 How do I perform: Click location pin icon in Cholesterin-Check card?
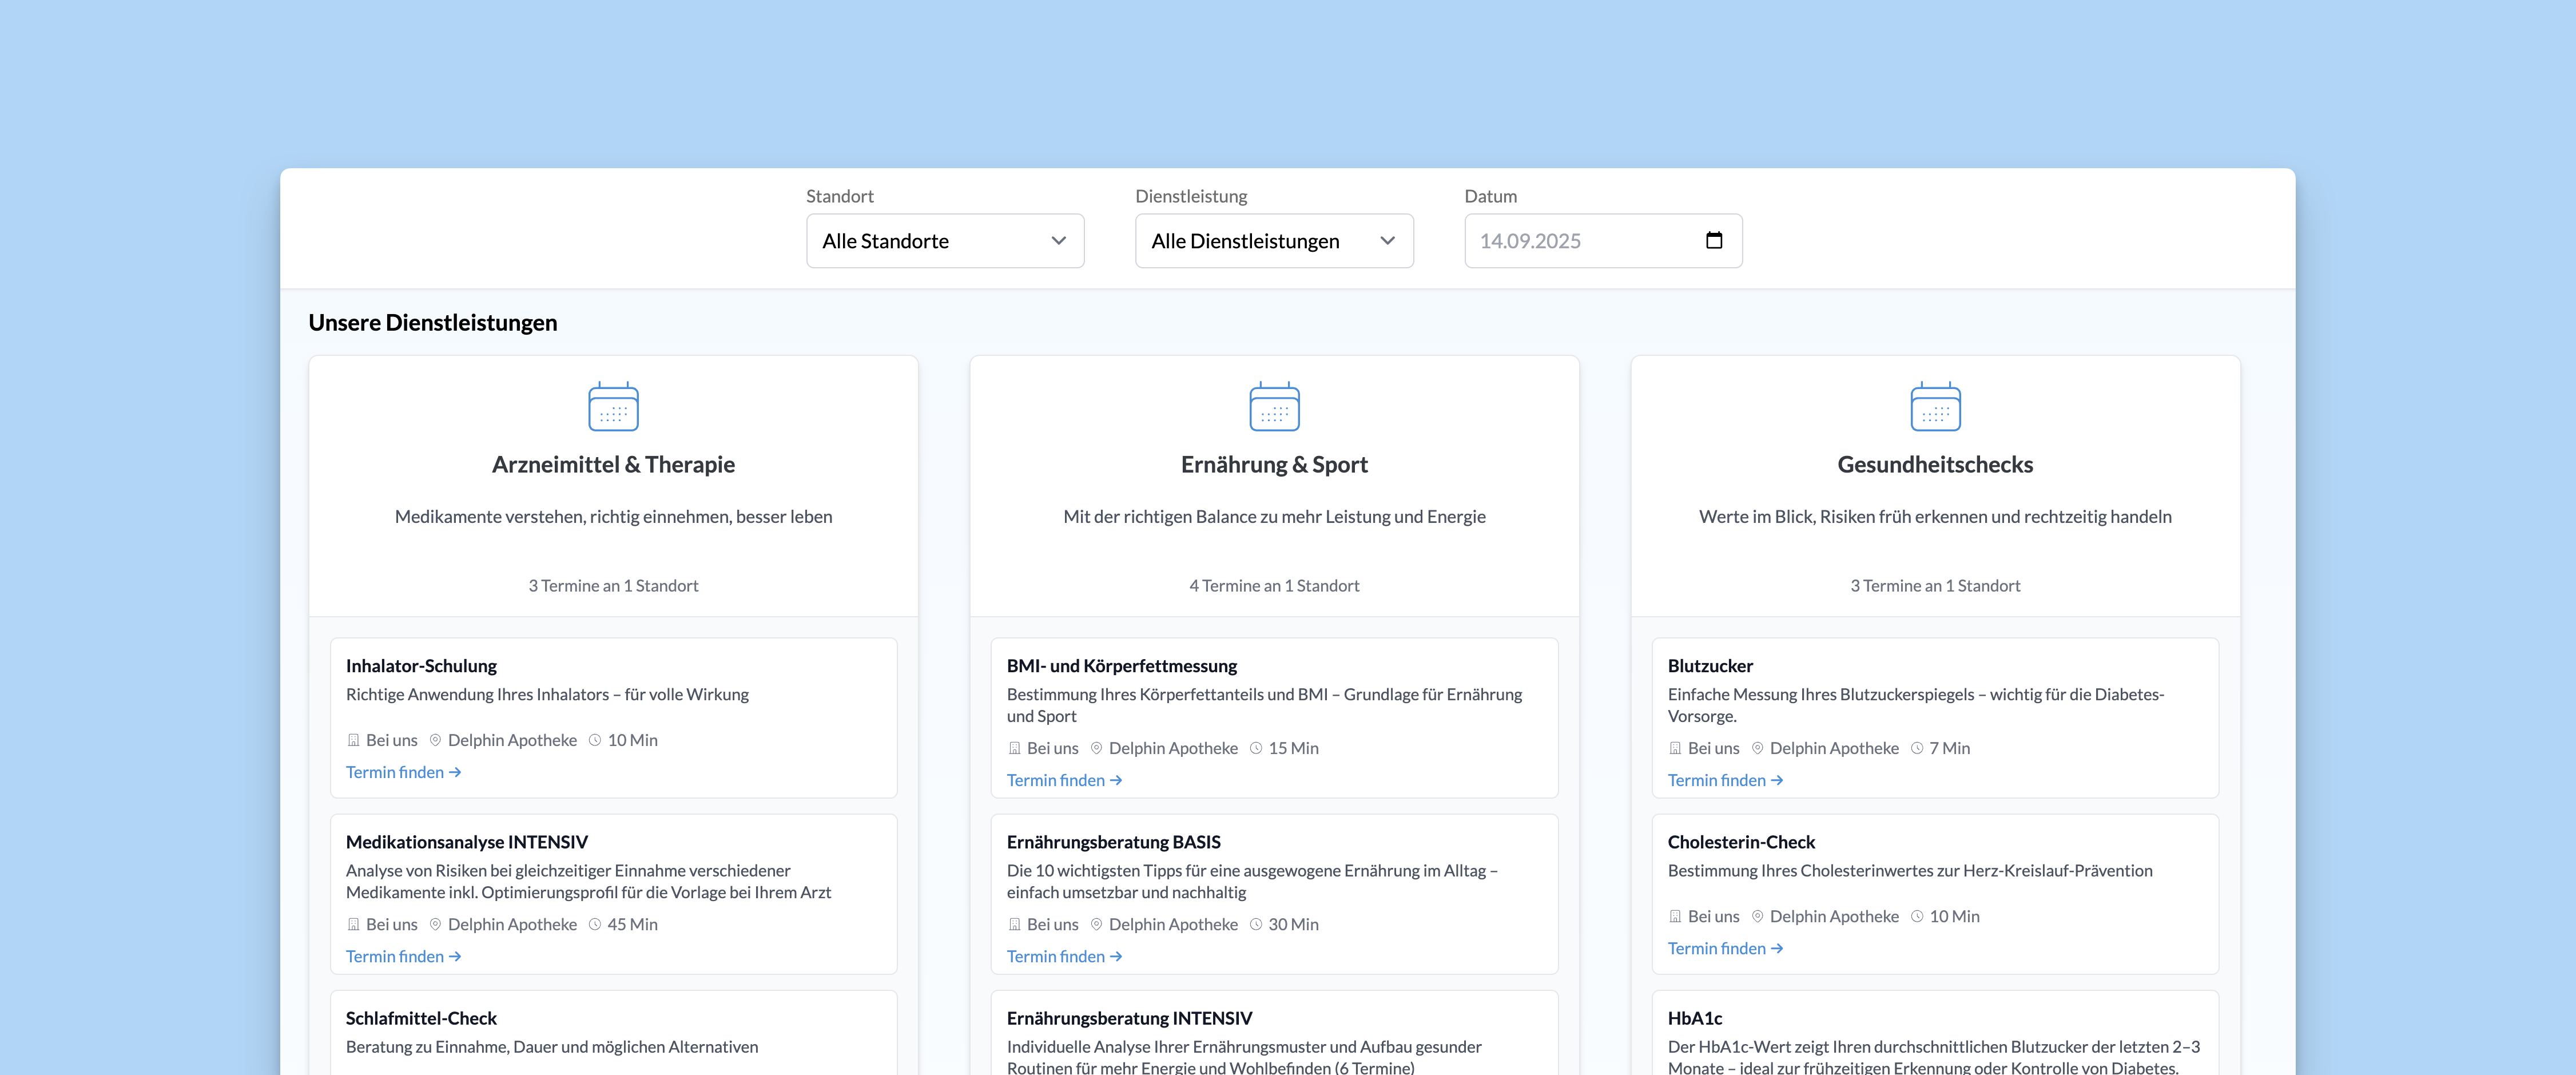1757,916
